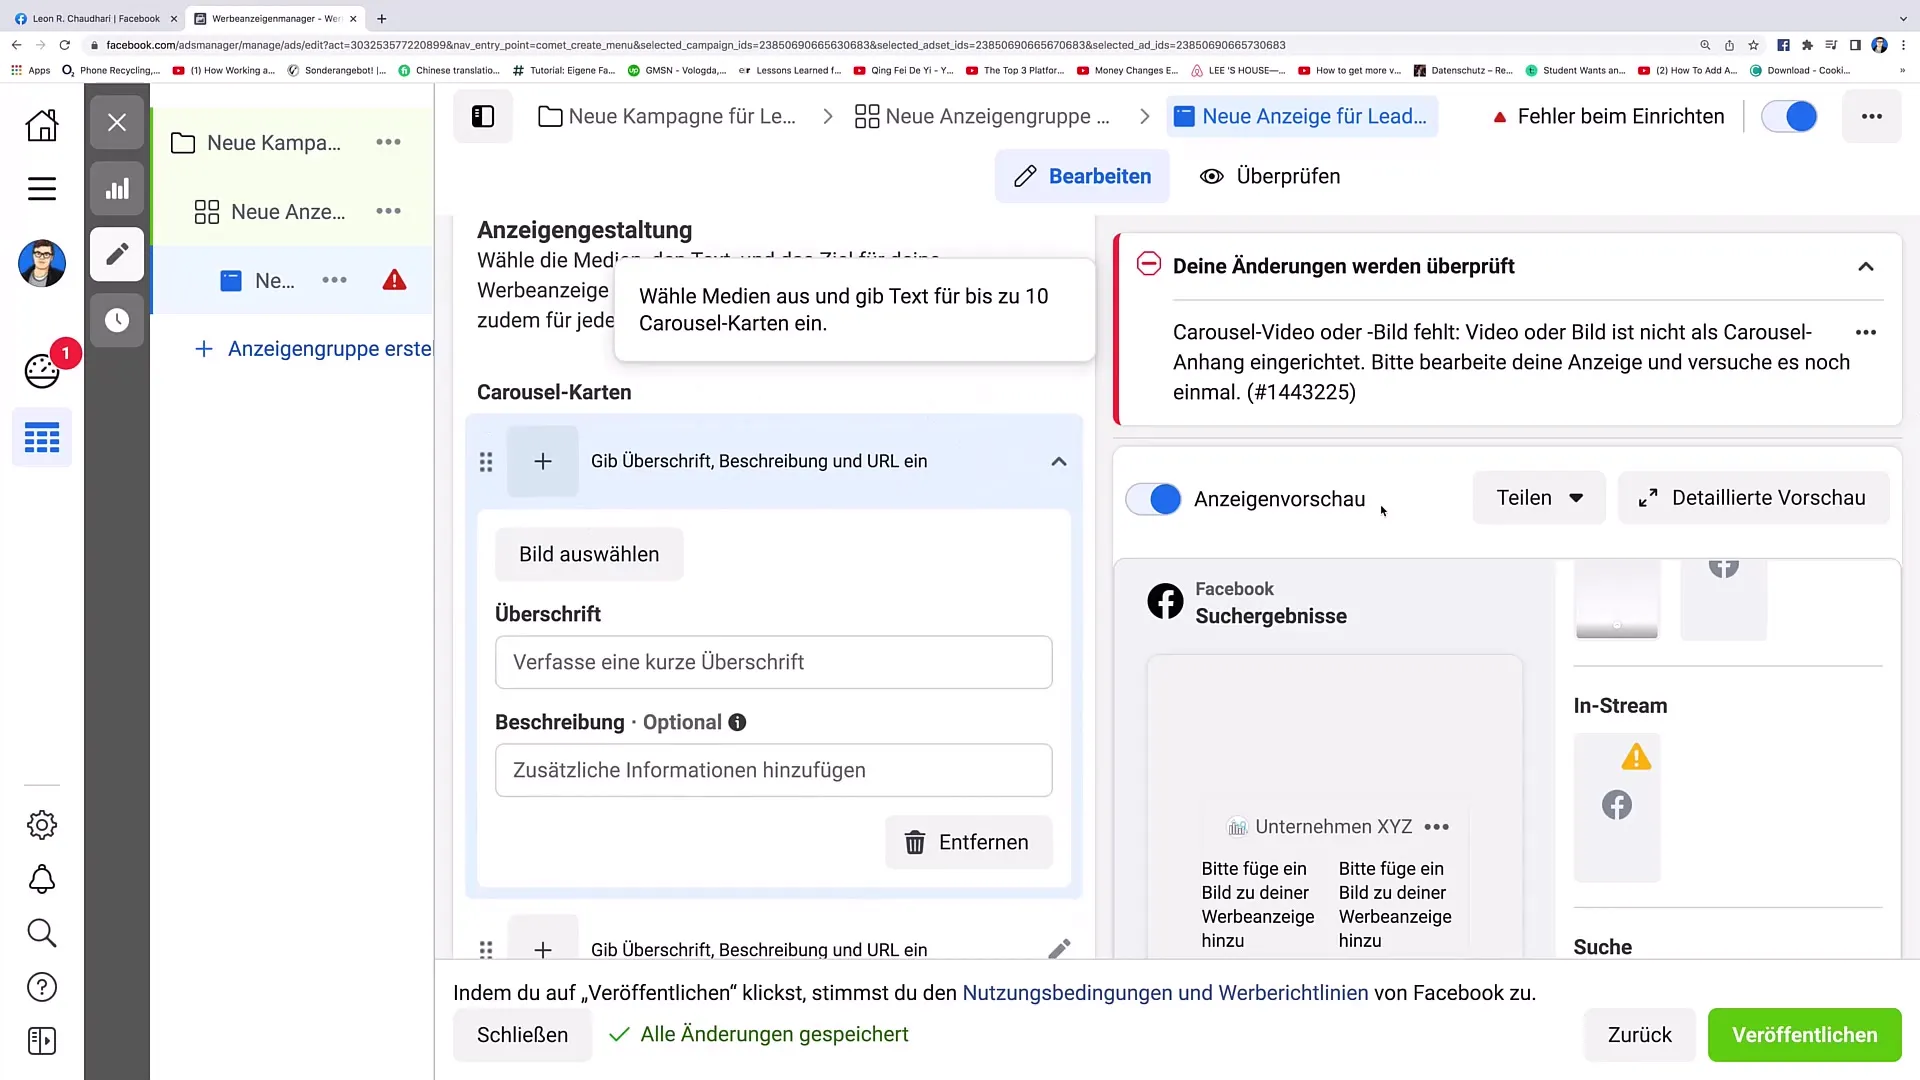This screenshot has height=1080, width=1920.
Task: Open options for Neue Anze... ad set
Action: 388,212
